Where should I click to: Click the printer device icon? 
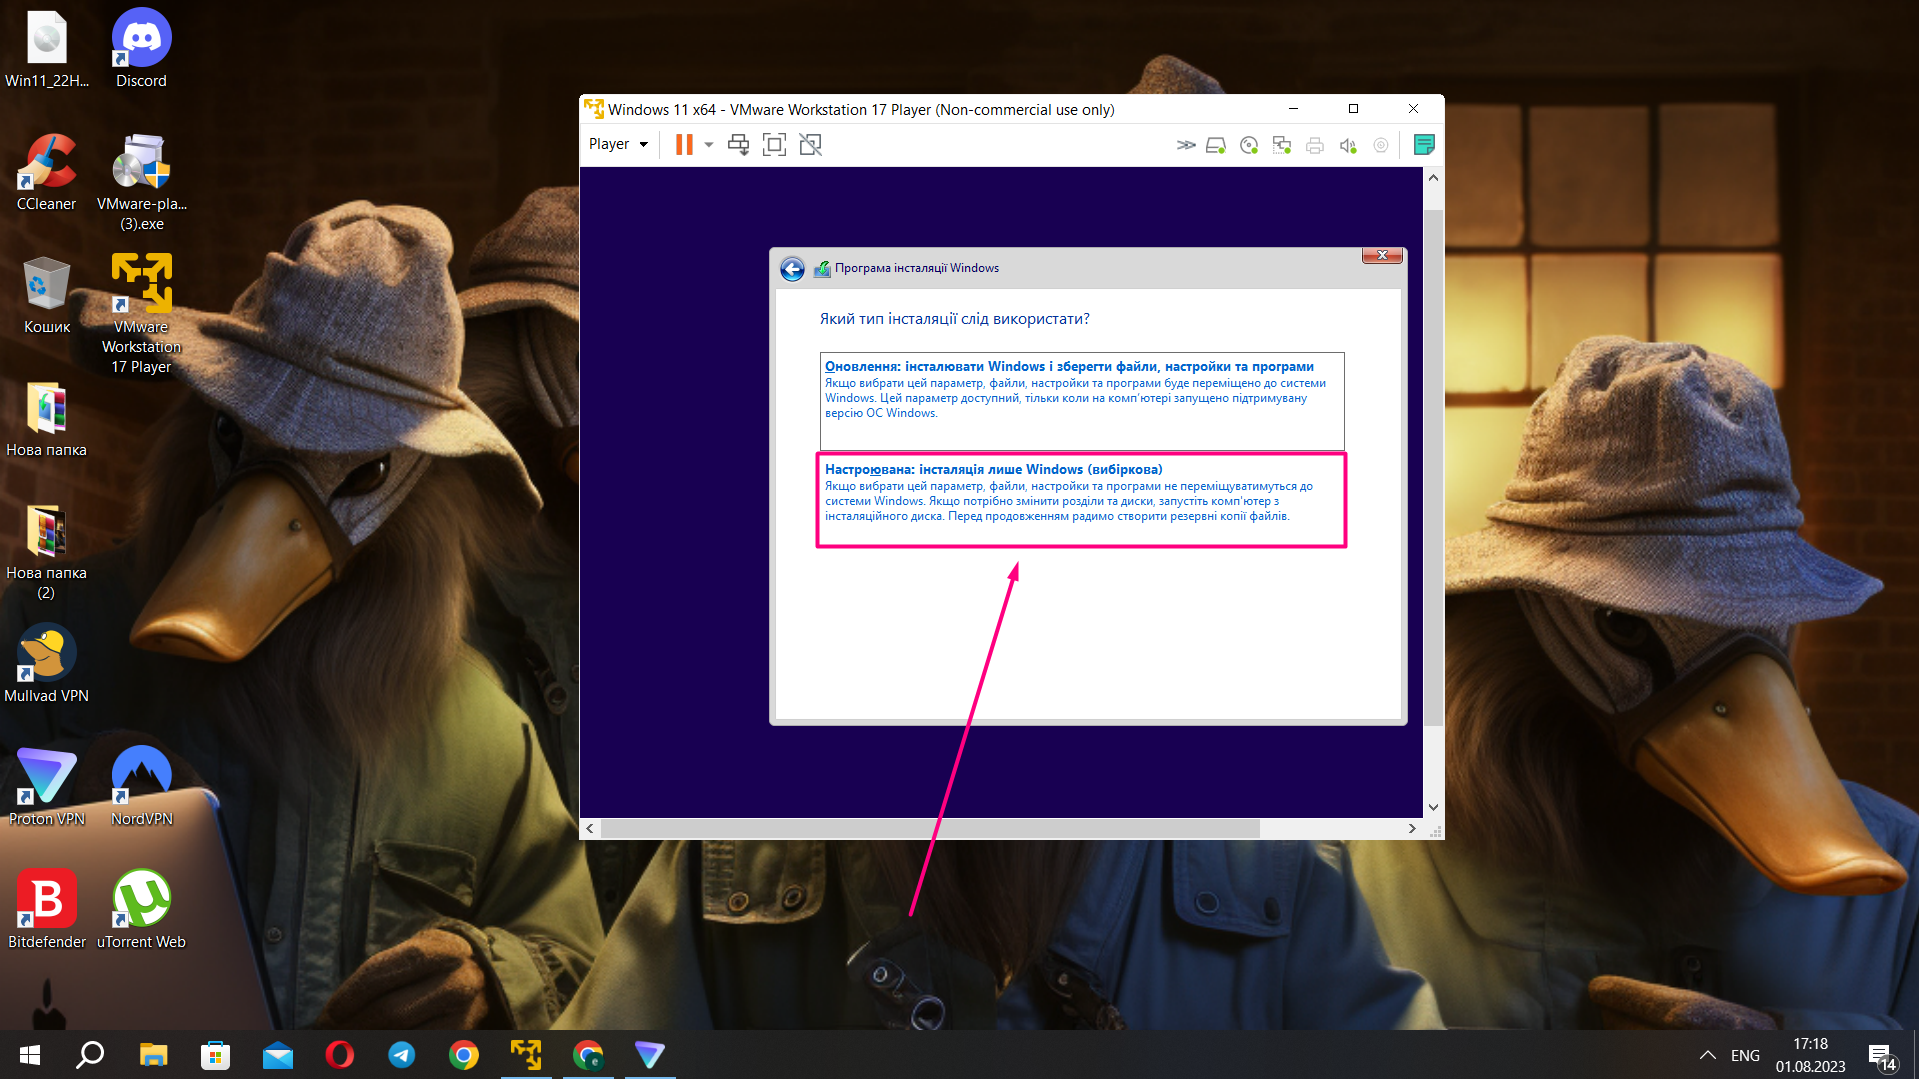tap(1315, 145)
